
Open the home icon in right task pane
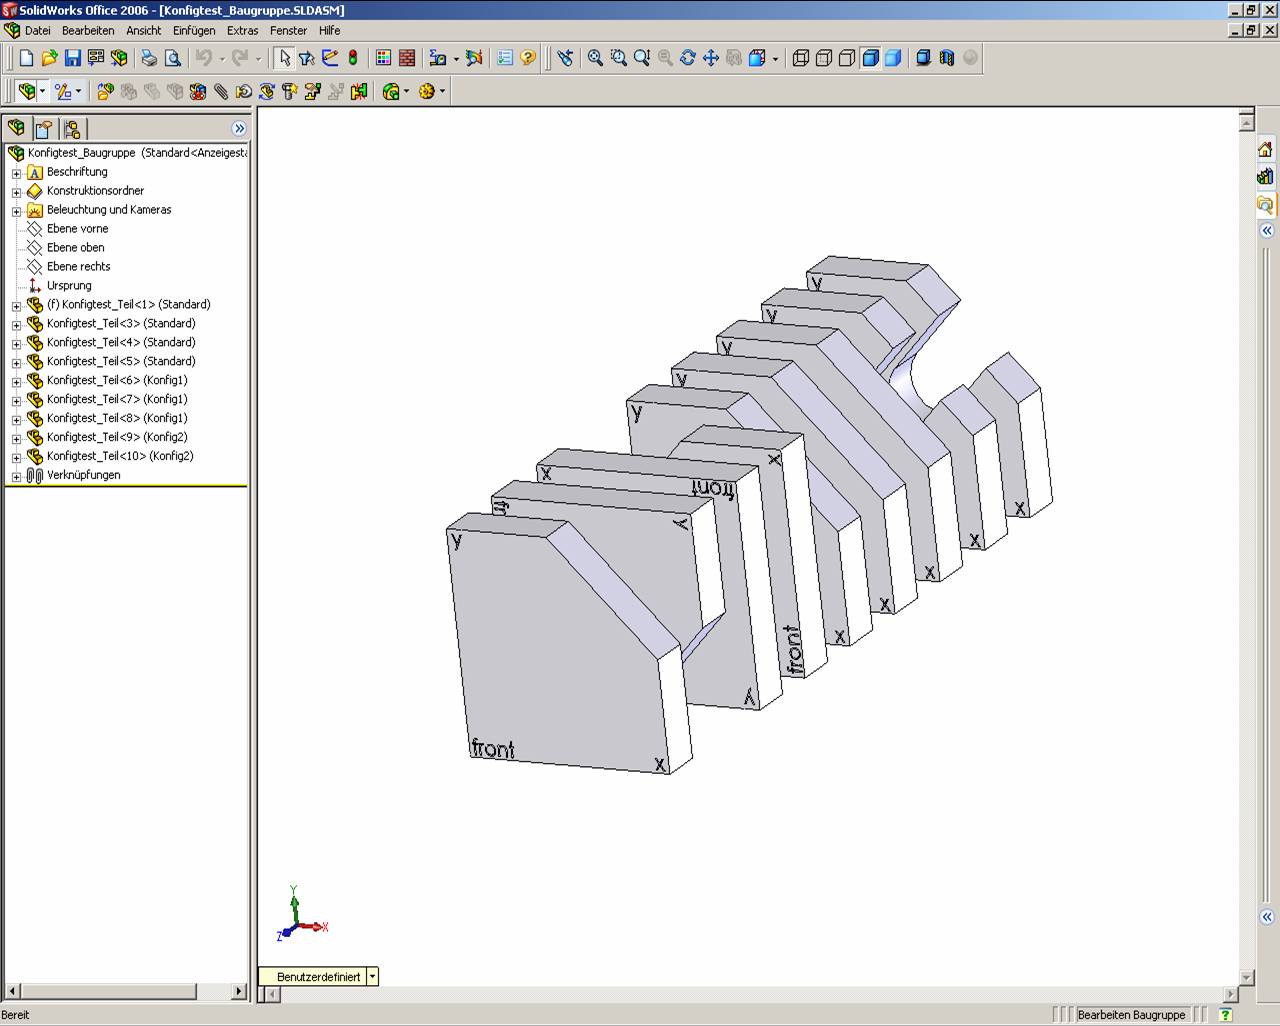(1265, 150)
